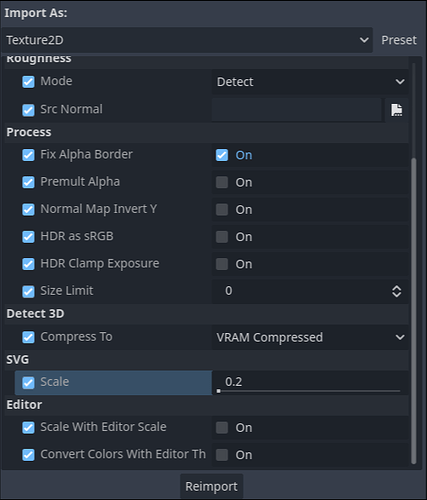This screenshot has height=500, width=427.
Task: Click the Size Limit stepper arrows
Action: (x=396, y=291)
